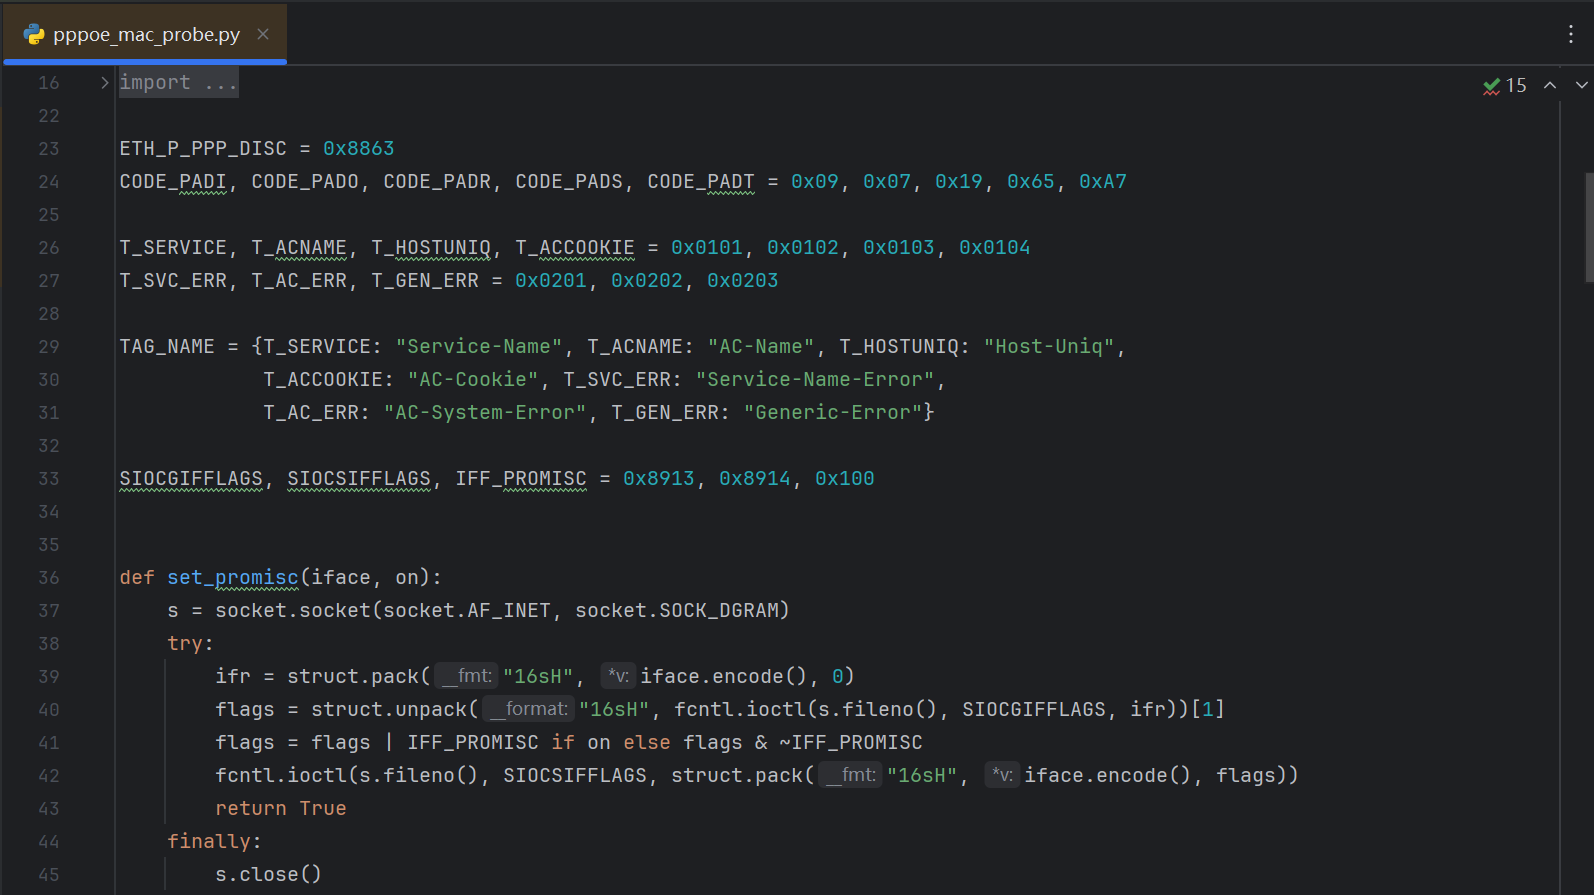Click the 'try:' keyword on line 38

191,644
